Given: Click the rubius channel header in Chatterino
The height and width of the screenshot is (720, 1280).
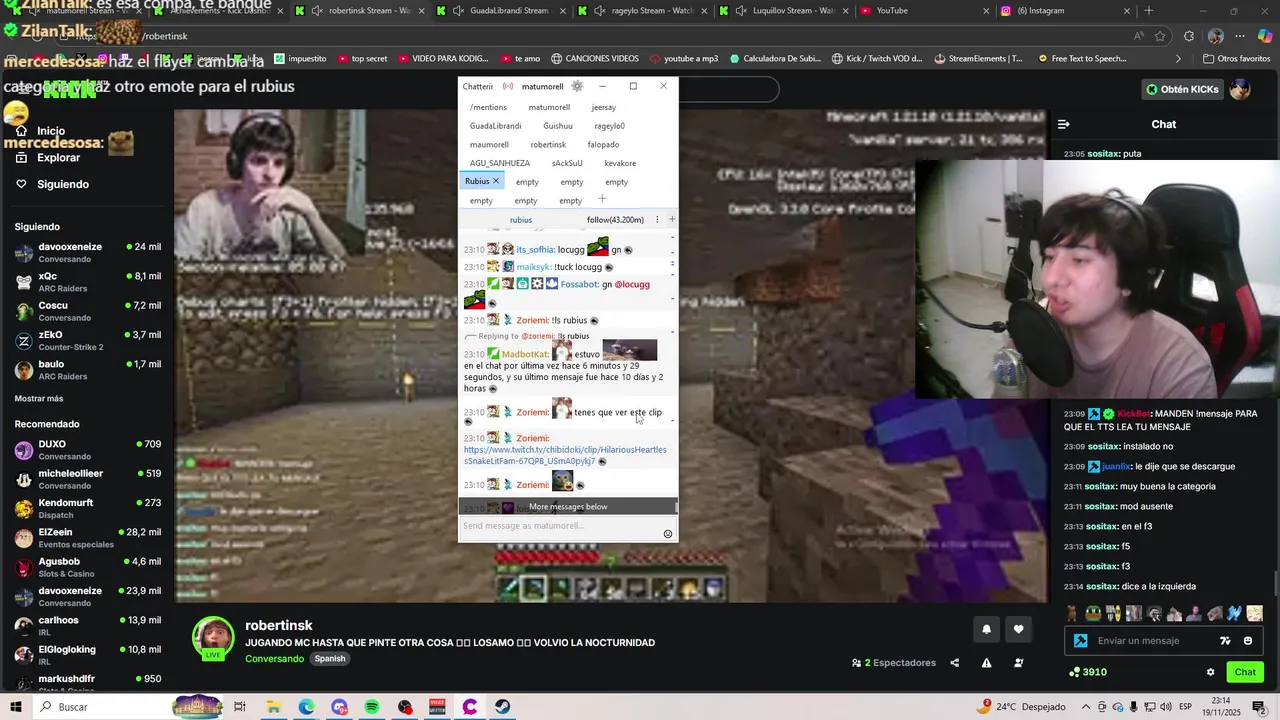Looking at the screenshot, I should tap(521, 220).
